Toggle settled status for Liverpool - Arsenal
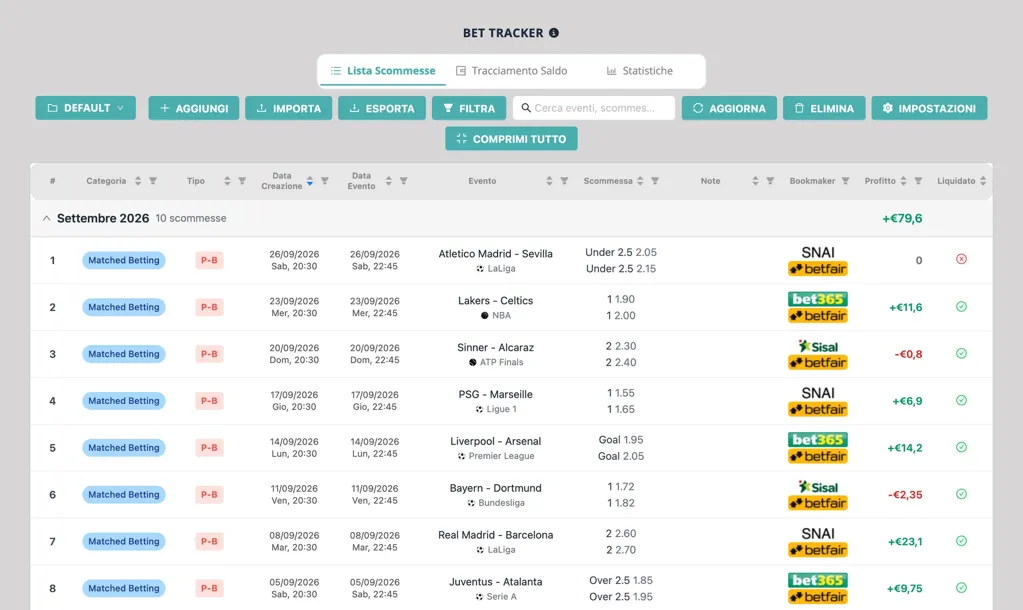 (x=962, y=447)
